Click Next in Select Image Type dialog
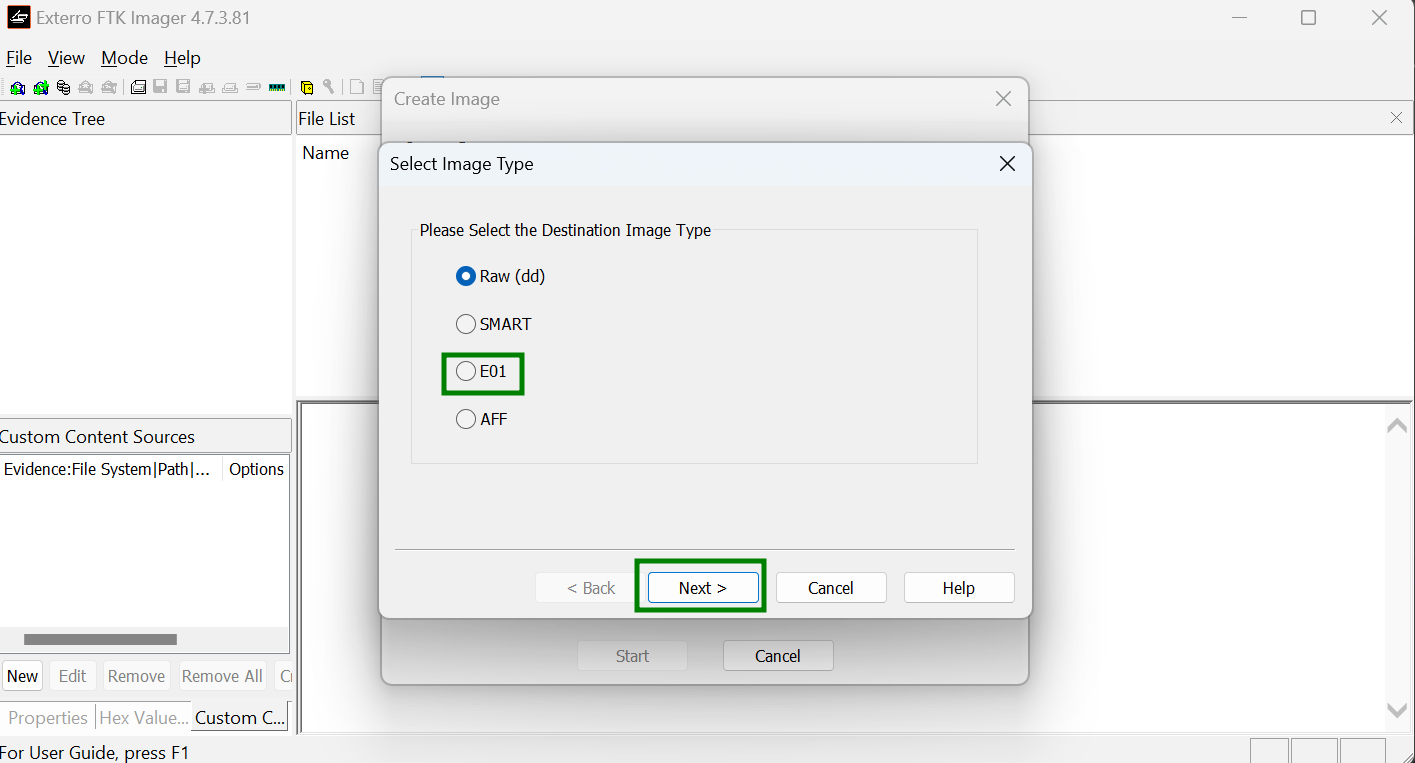Viewport: 1415px width, 763px height. coord(703,588)
